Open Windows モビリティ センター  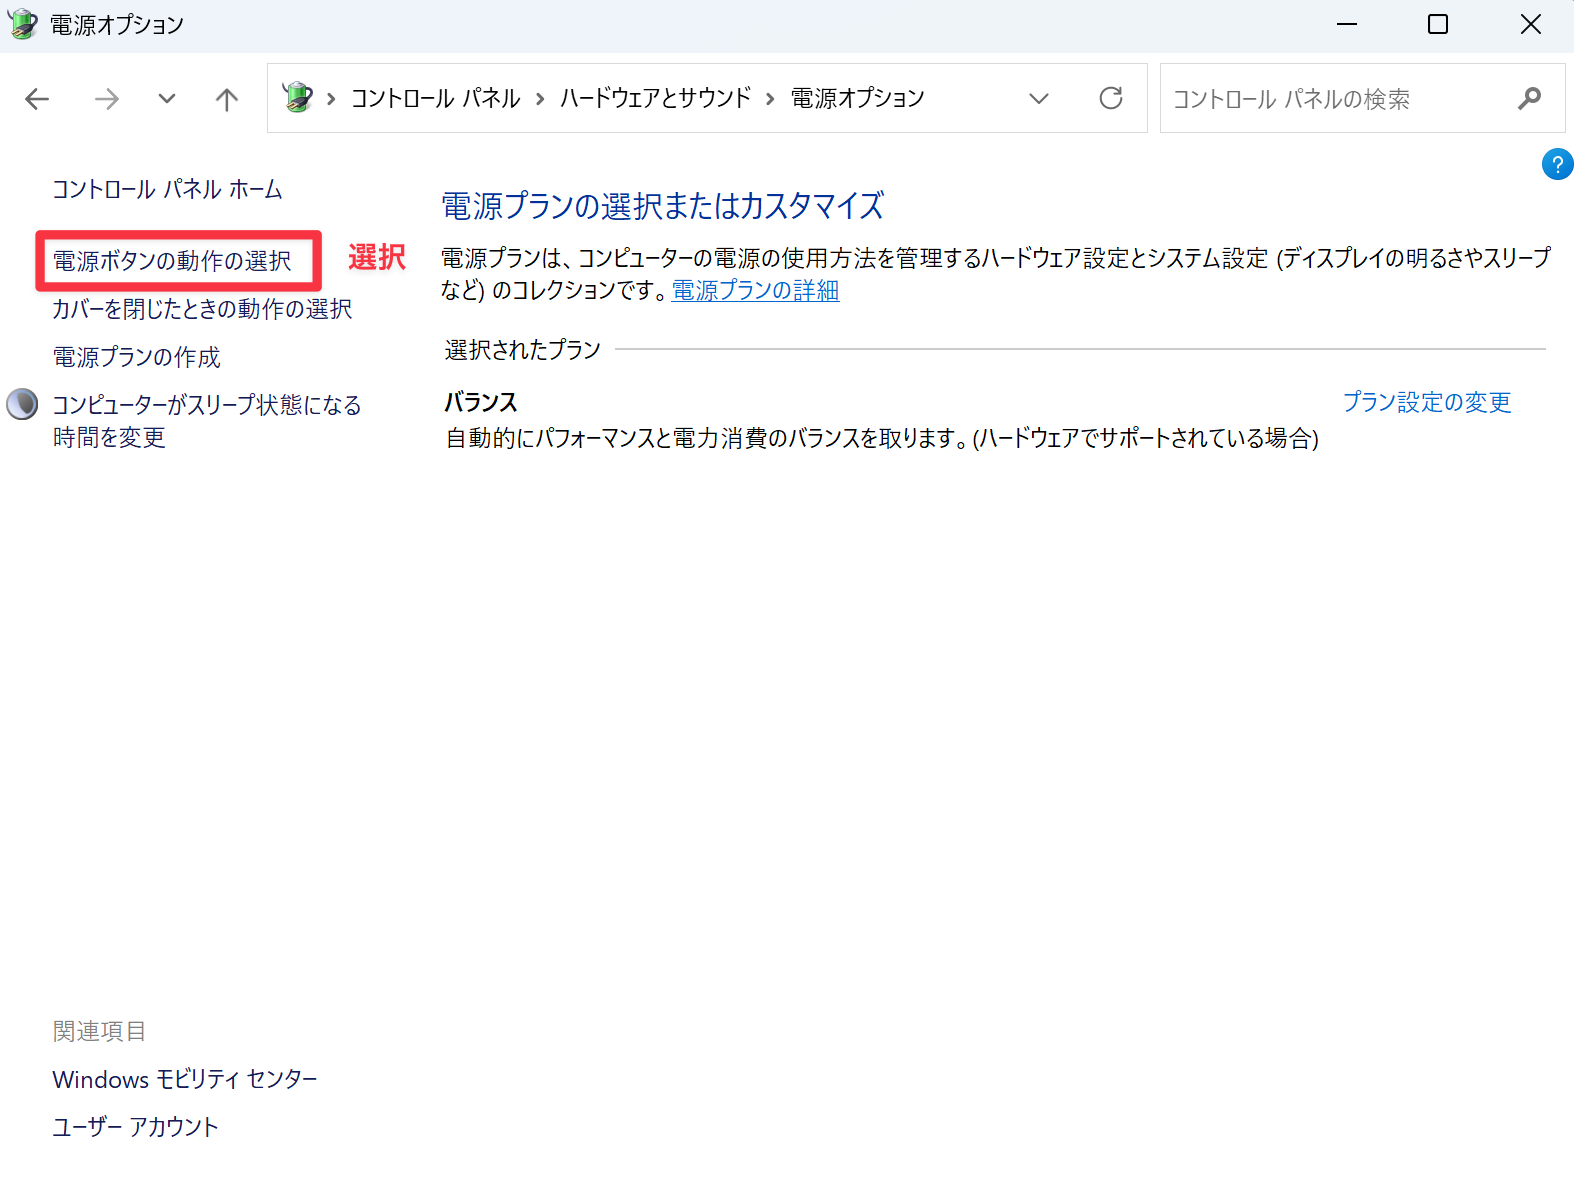(x=185, y=1079)
